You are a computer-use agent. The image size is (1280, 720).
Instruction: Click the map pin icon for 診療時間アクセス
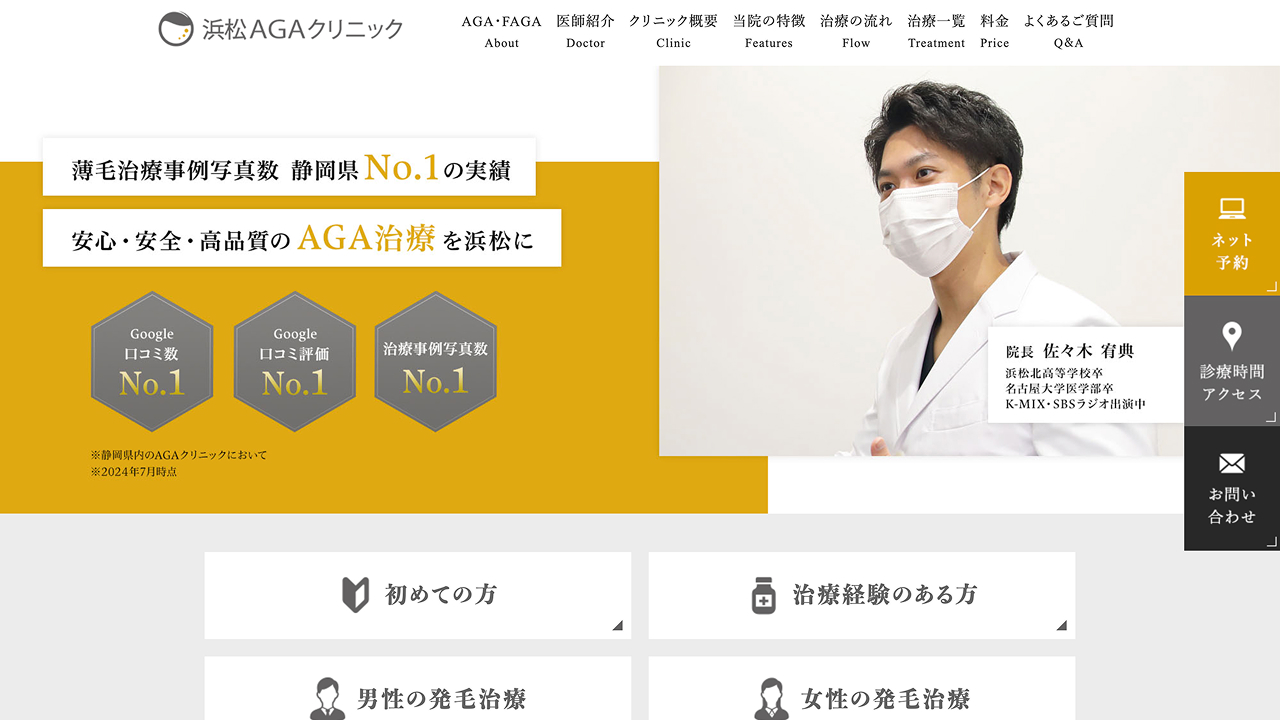coord(1232,336)
